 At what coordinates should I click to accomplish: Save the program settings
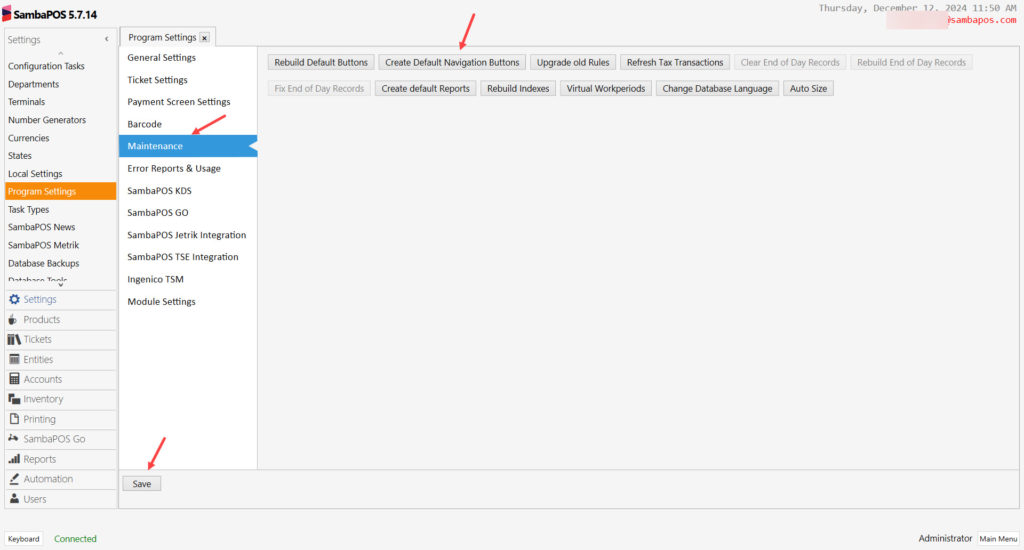(x=142, y=484)
